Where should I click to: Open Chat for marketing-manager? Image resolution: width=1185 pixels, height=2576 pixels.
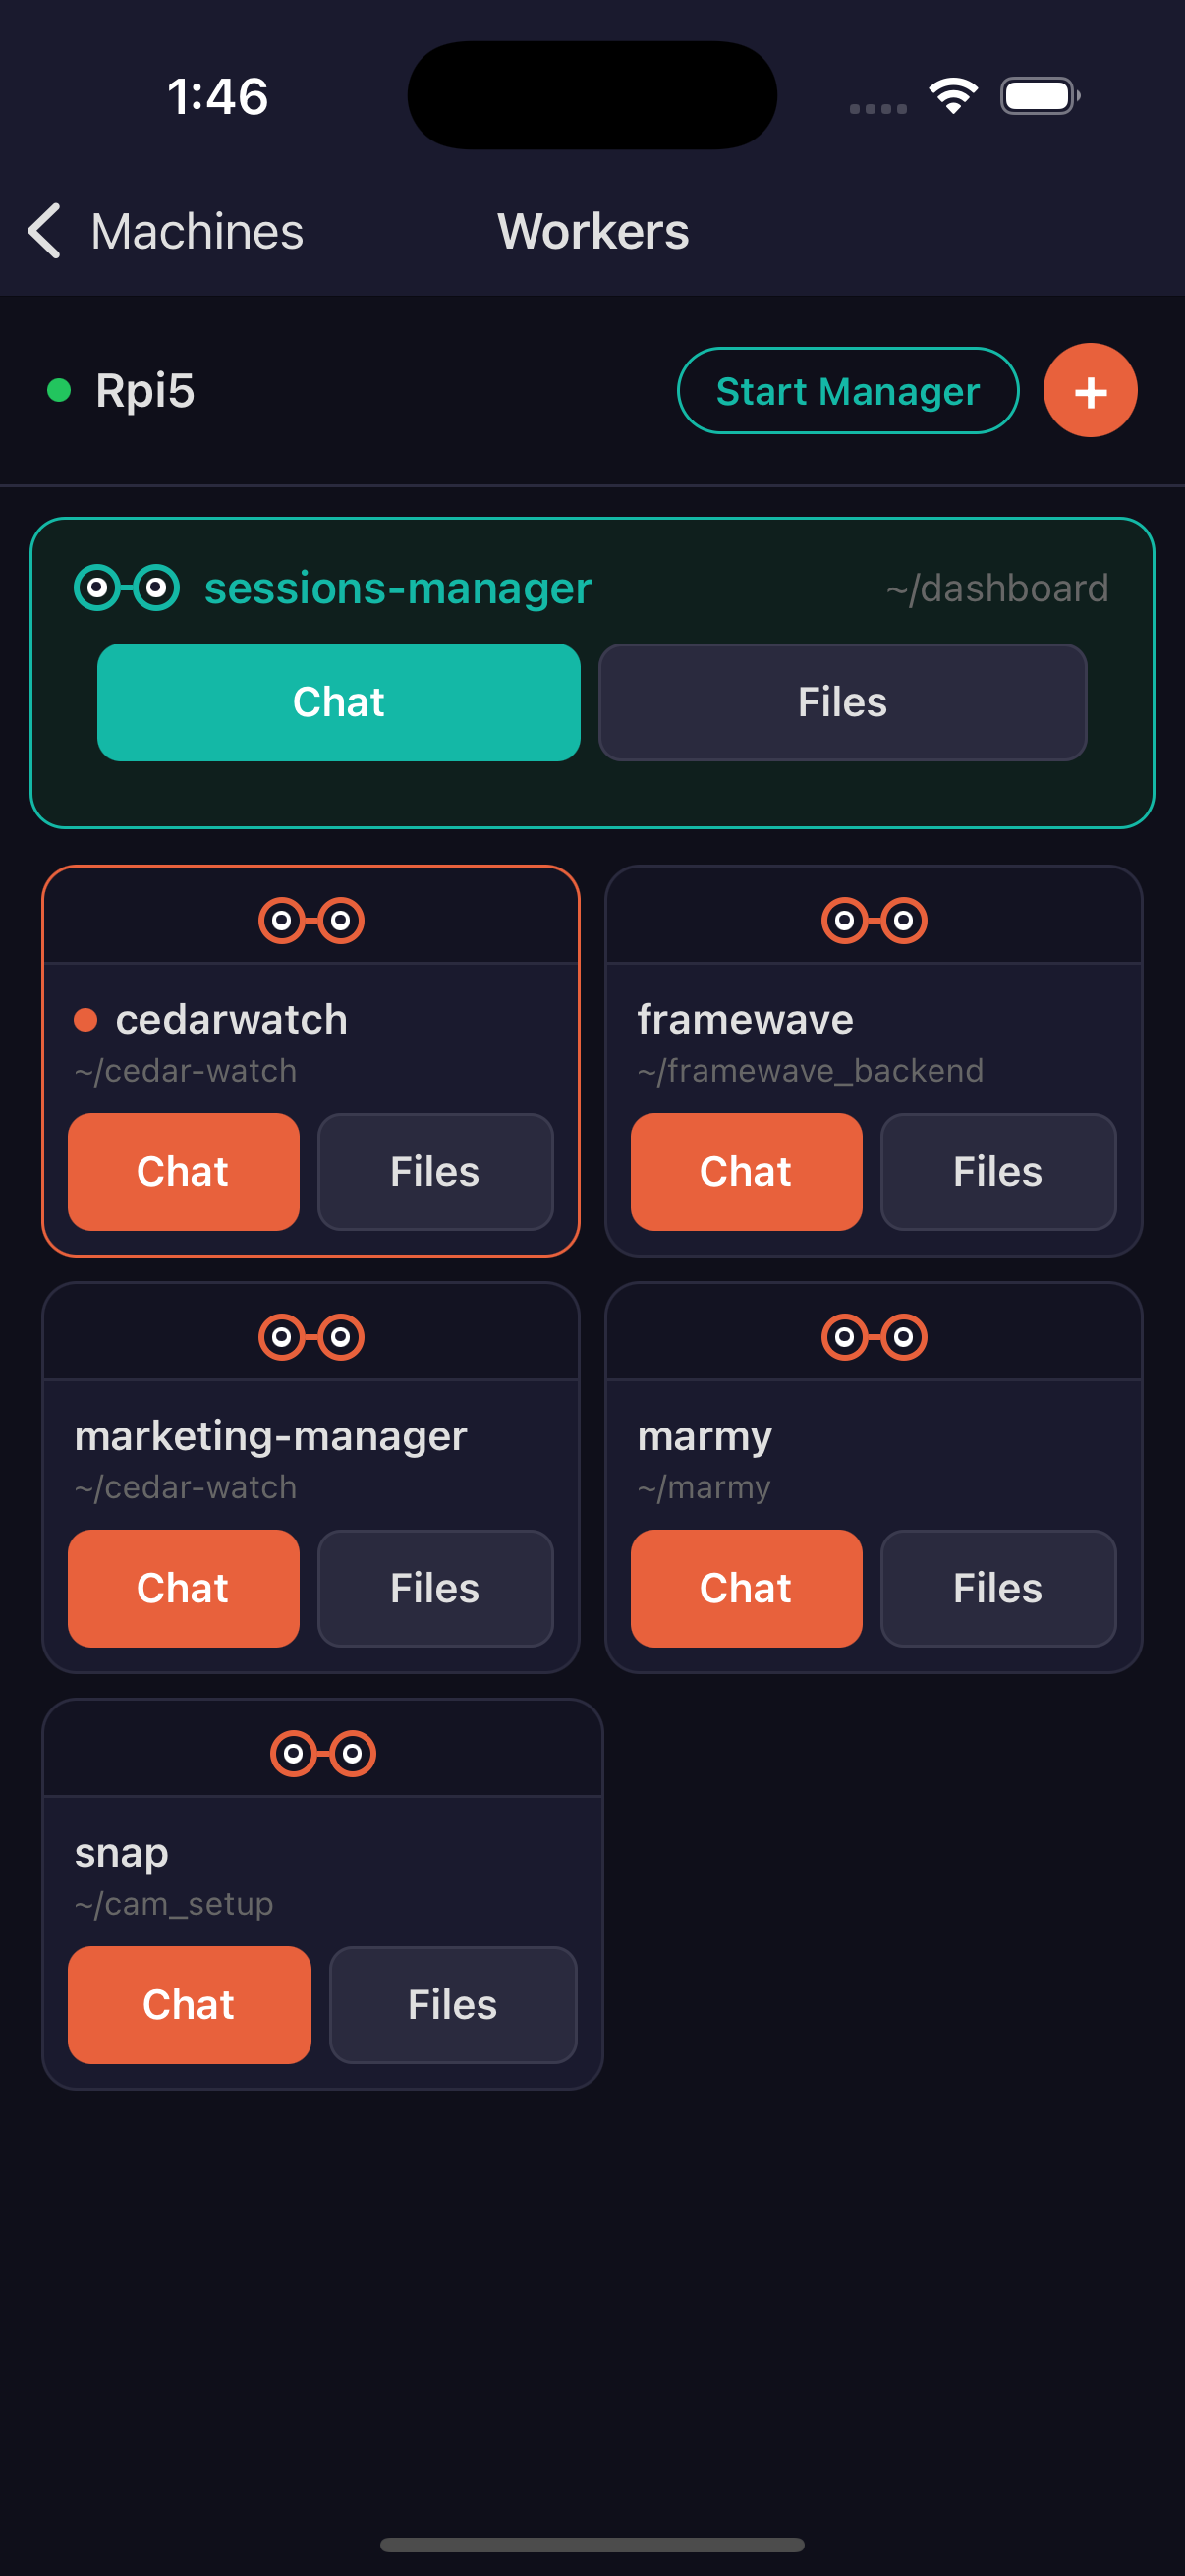183,1588
